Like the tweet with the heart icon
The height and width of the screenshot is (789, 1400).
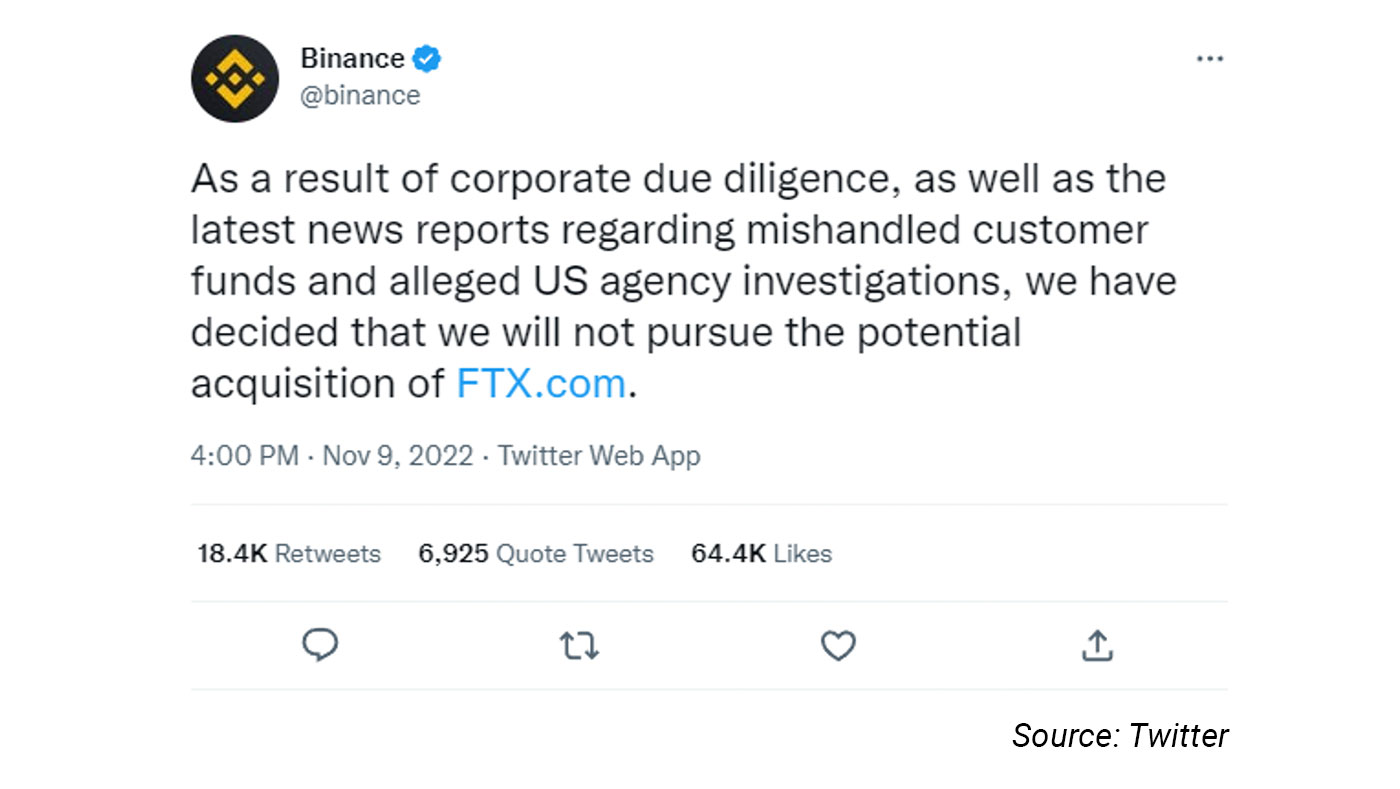coord(838,646)
